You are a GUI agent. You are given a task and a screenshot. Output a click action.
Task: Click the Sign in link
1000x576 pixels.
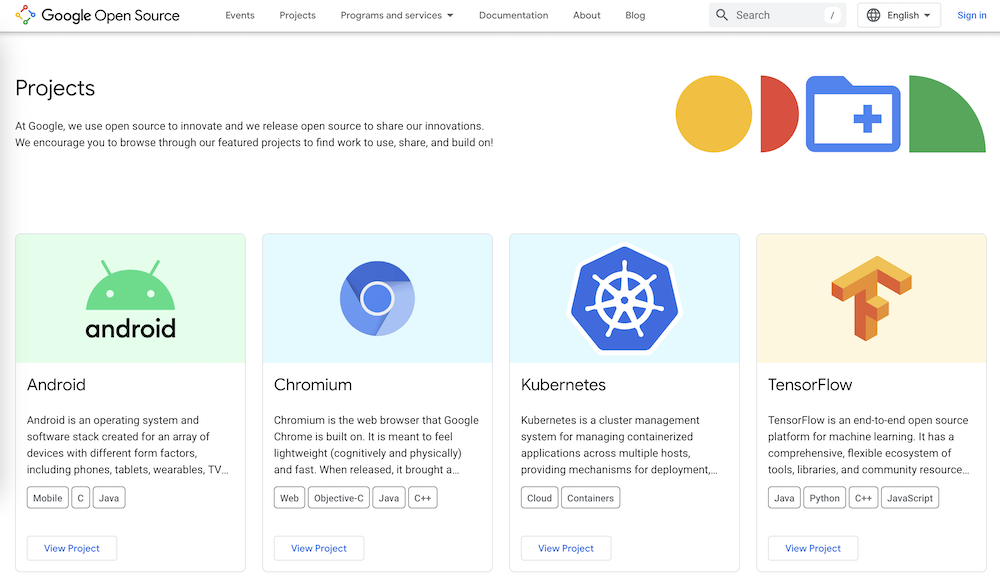pos(972,15)
